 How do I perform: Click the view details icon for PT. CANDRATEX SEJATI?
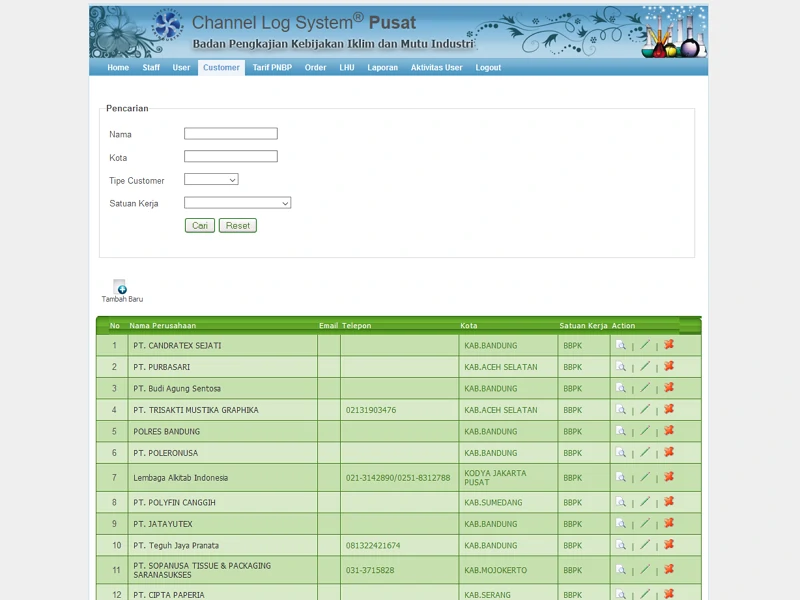[621, 344]
